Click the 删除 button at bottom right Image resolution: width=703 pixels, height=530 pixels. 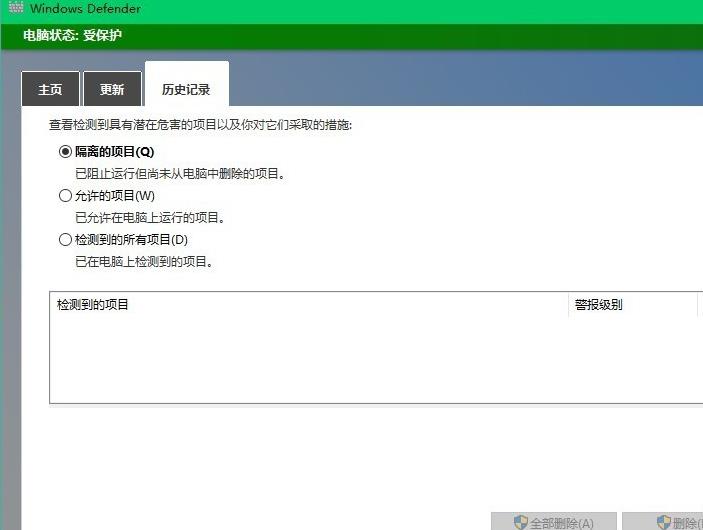(x=663, y=521)
